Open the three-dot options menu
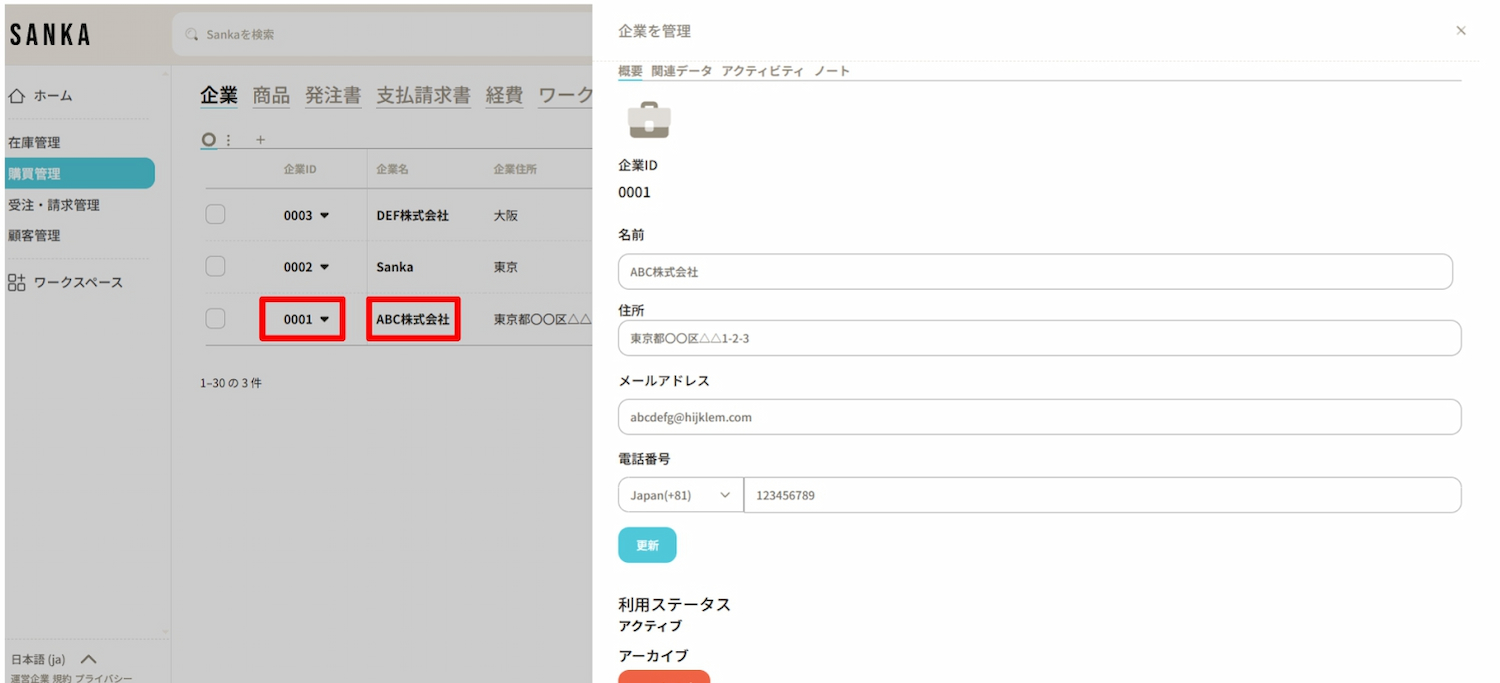The width and height of the screenshot is (1500, 683). [229, 140]
